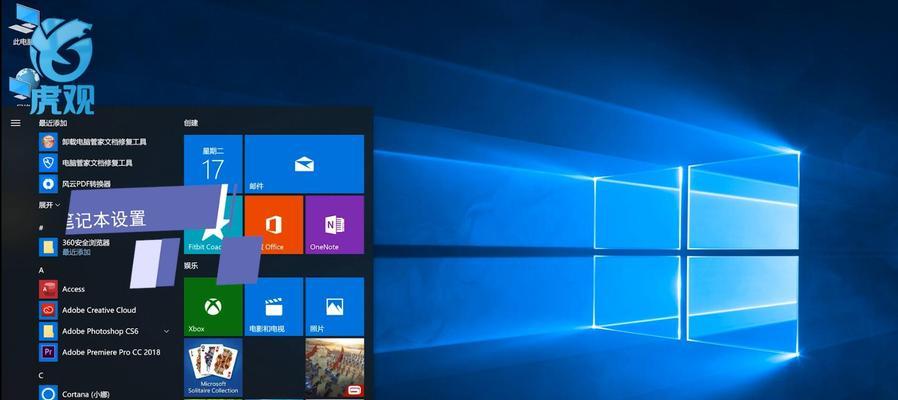Open the 照片 photos tile
This screenshot has height=400, width=898.
pos(334,307)
